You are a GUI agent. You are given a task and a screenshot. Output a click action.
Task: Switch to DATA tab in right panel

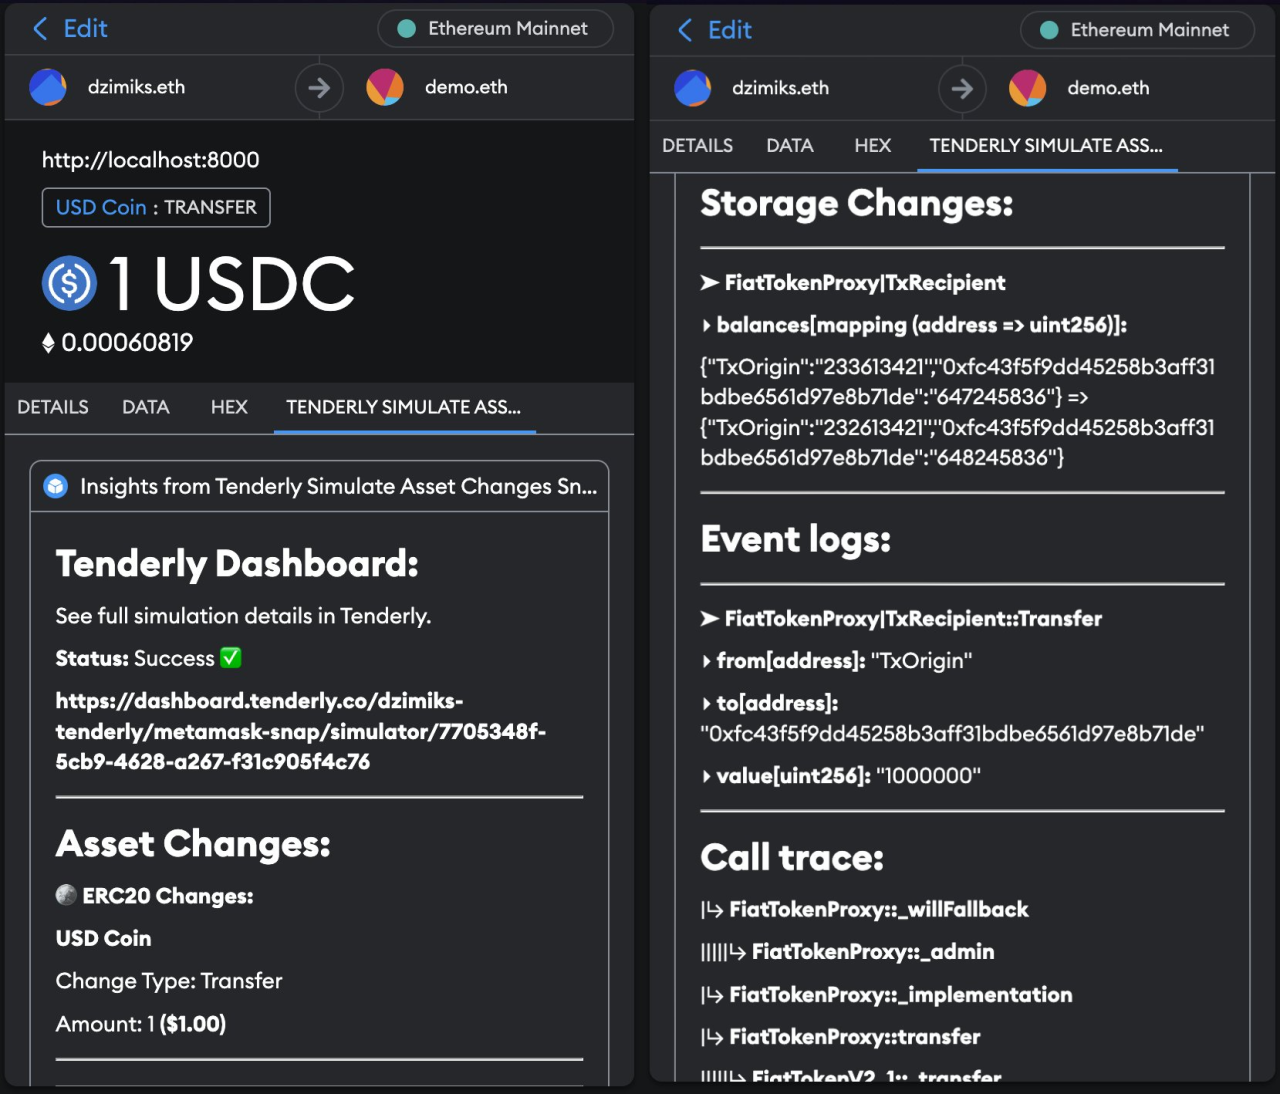point(790,146)
